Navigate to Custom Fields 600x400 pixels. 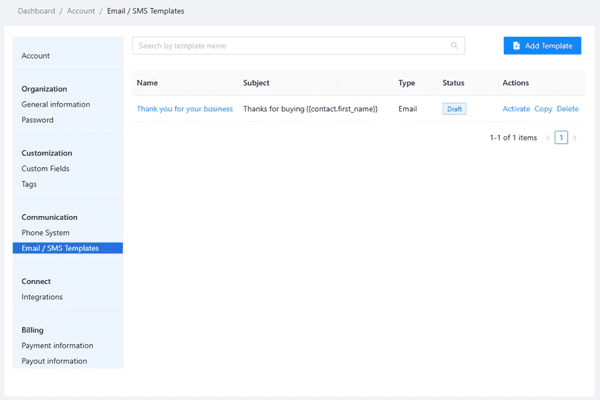pyautogui.click(x=46, y=169)
